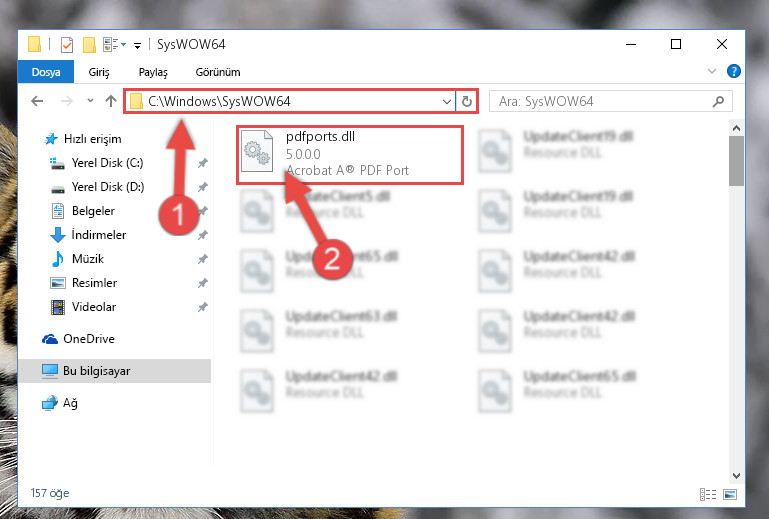Open the Paylaş ribbon tab

point(153,72)
